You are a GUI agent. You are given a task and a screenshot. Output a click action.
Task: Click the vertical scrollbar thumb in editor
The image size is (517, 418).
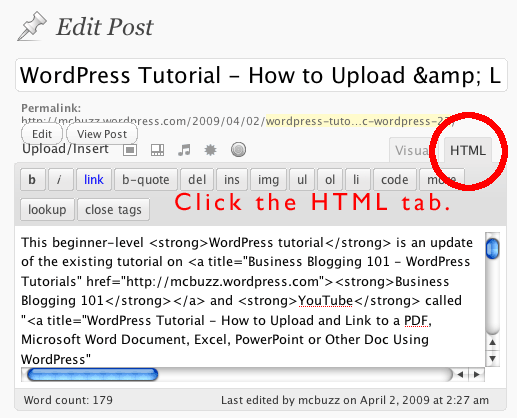pos(492,249)
